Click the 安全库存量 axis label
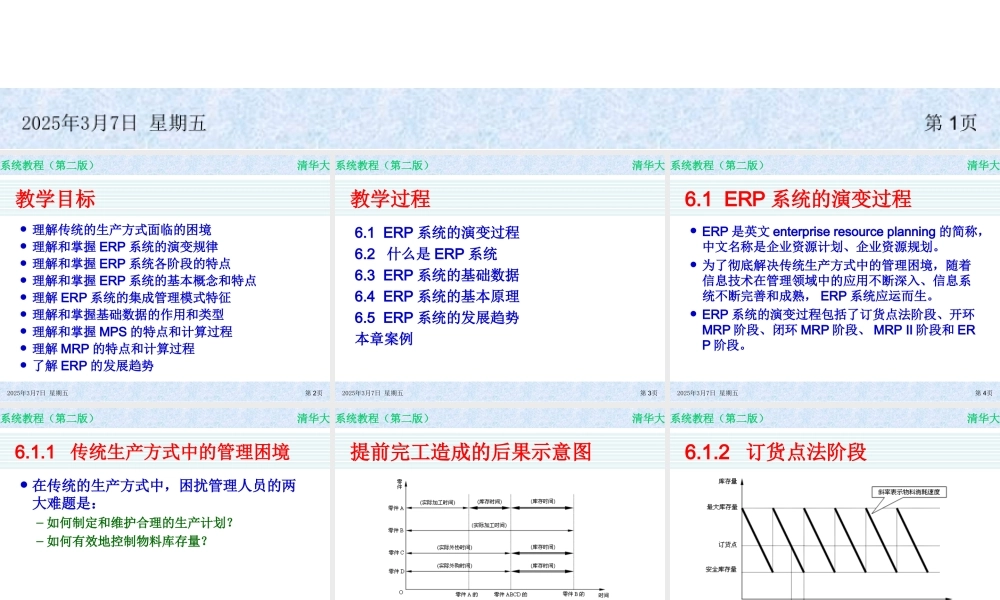Screen dimensions: 1000x600 coord(721,569)
